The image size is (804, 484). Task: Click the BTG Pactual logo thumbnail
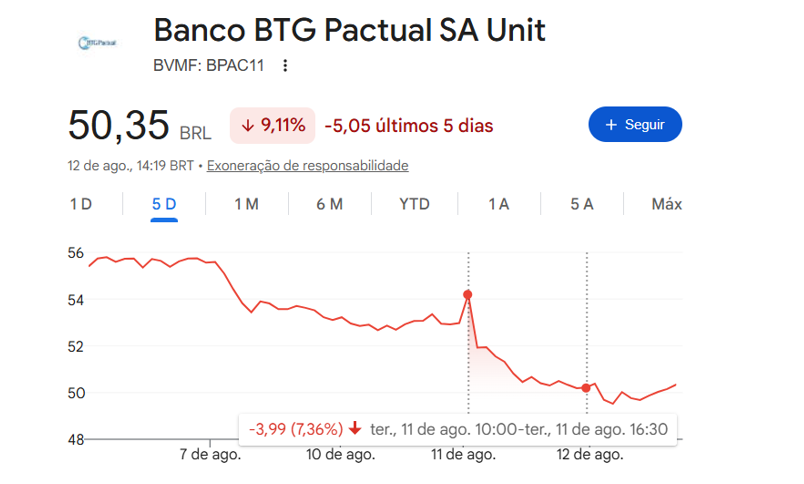(97, 43)
